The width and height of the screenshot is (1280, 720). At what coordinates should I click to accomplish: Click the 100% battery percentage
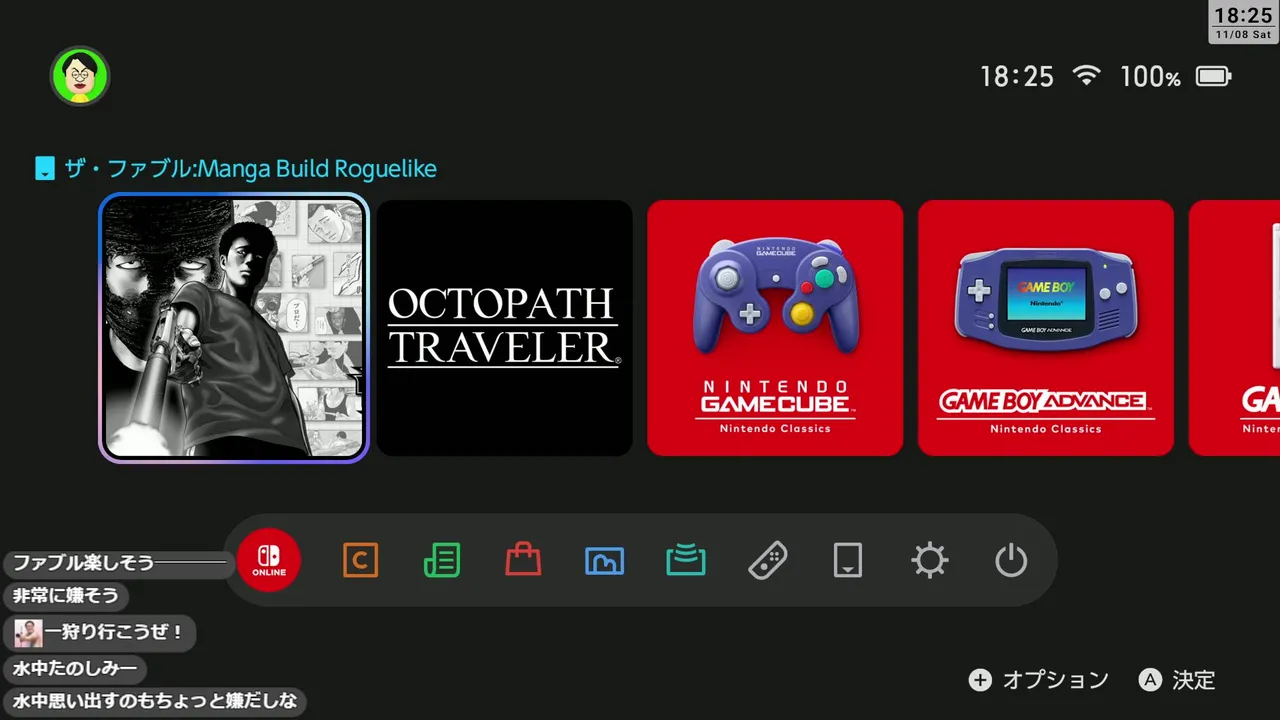point(1150,77)
